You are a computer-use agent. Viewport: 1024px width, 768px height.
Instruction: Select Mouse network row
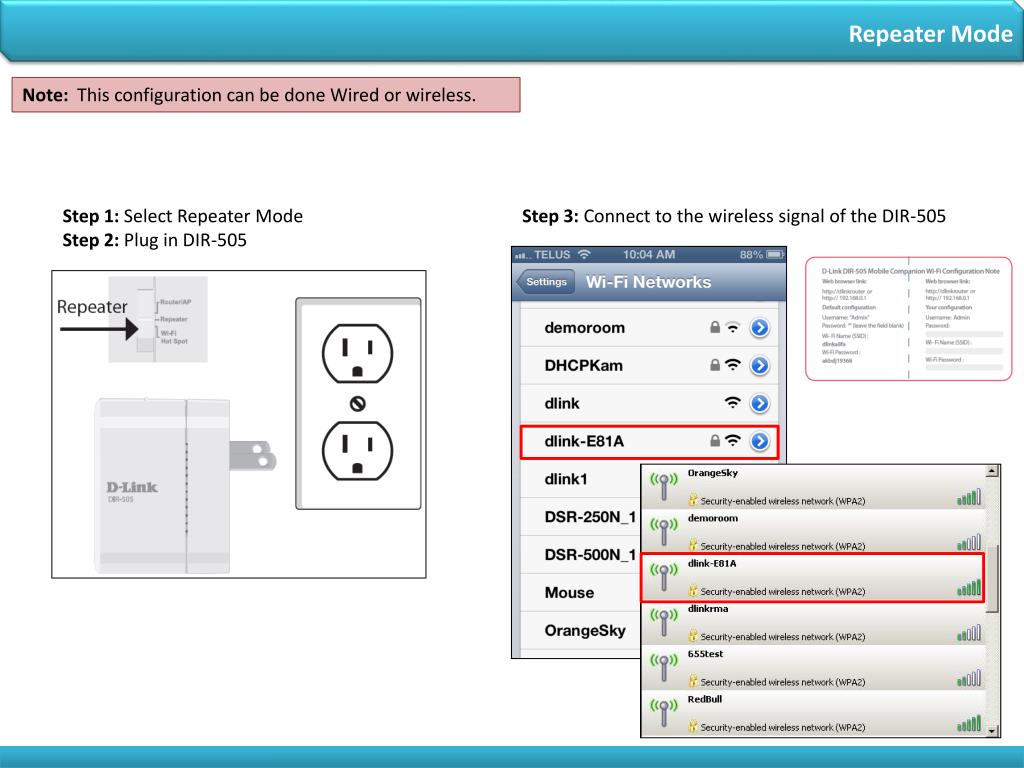pos(581,593)
